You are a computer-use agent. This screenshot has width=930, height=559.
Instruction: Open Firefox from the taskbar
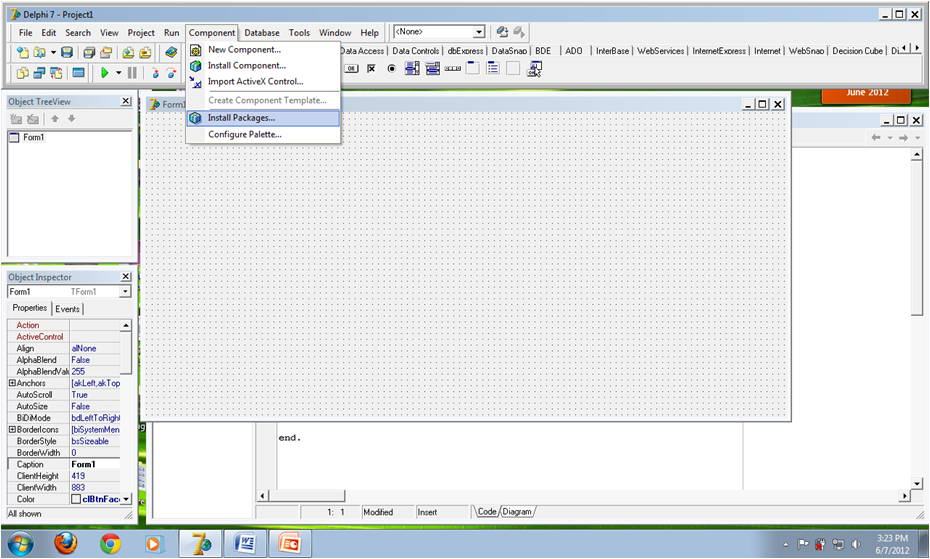click(x=65, y=543)
